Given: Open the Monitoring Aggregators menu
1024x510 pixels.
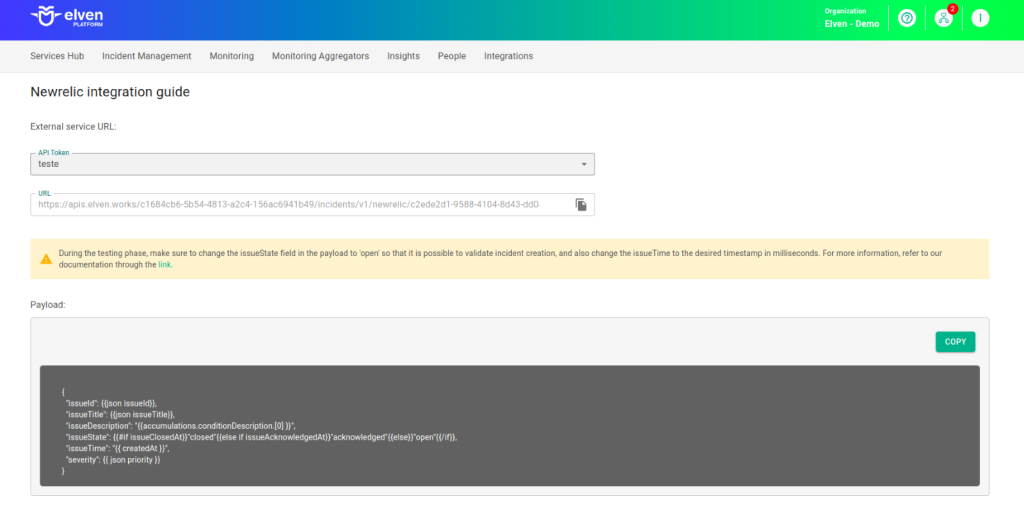Looking at the screenshot, I should point(320,56).
